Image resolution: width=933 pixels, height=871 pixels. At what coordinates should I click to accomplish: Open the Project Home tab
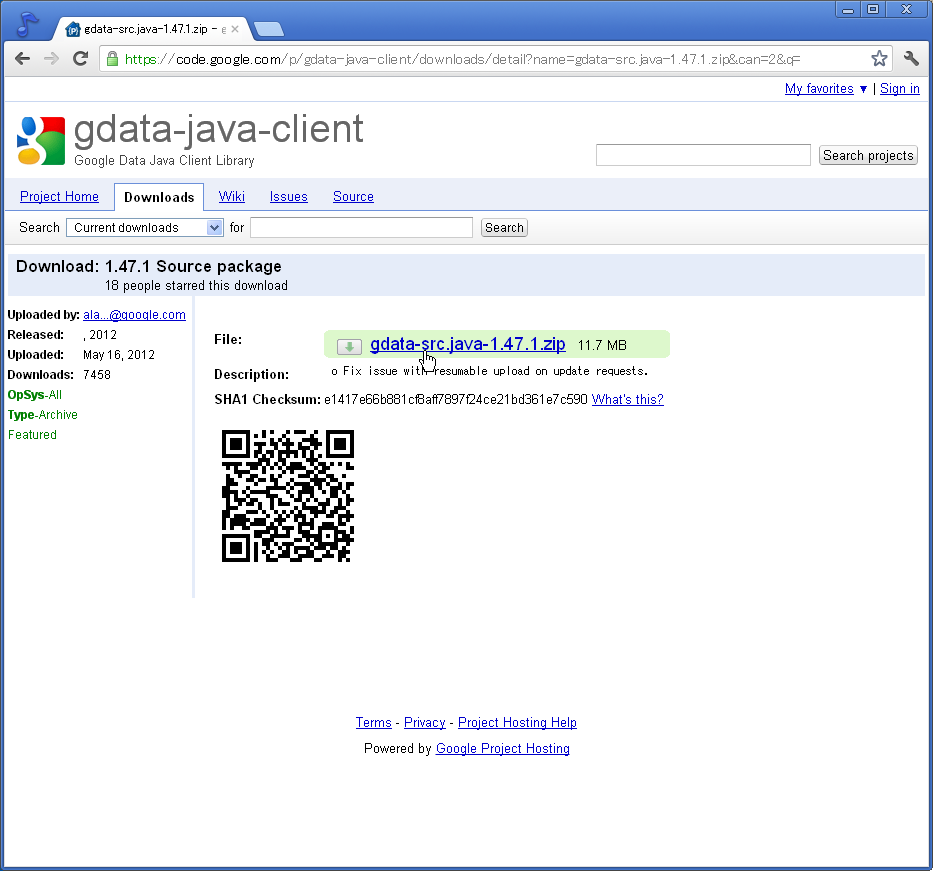[60, 196]
